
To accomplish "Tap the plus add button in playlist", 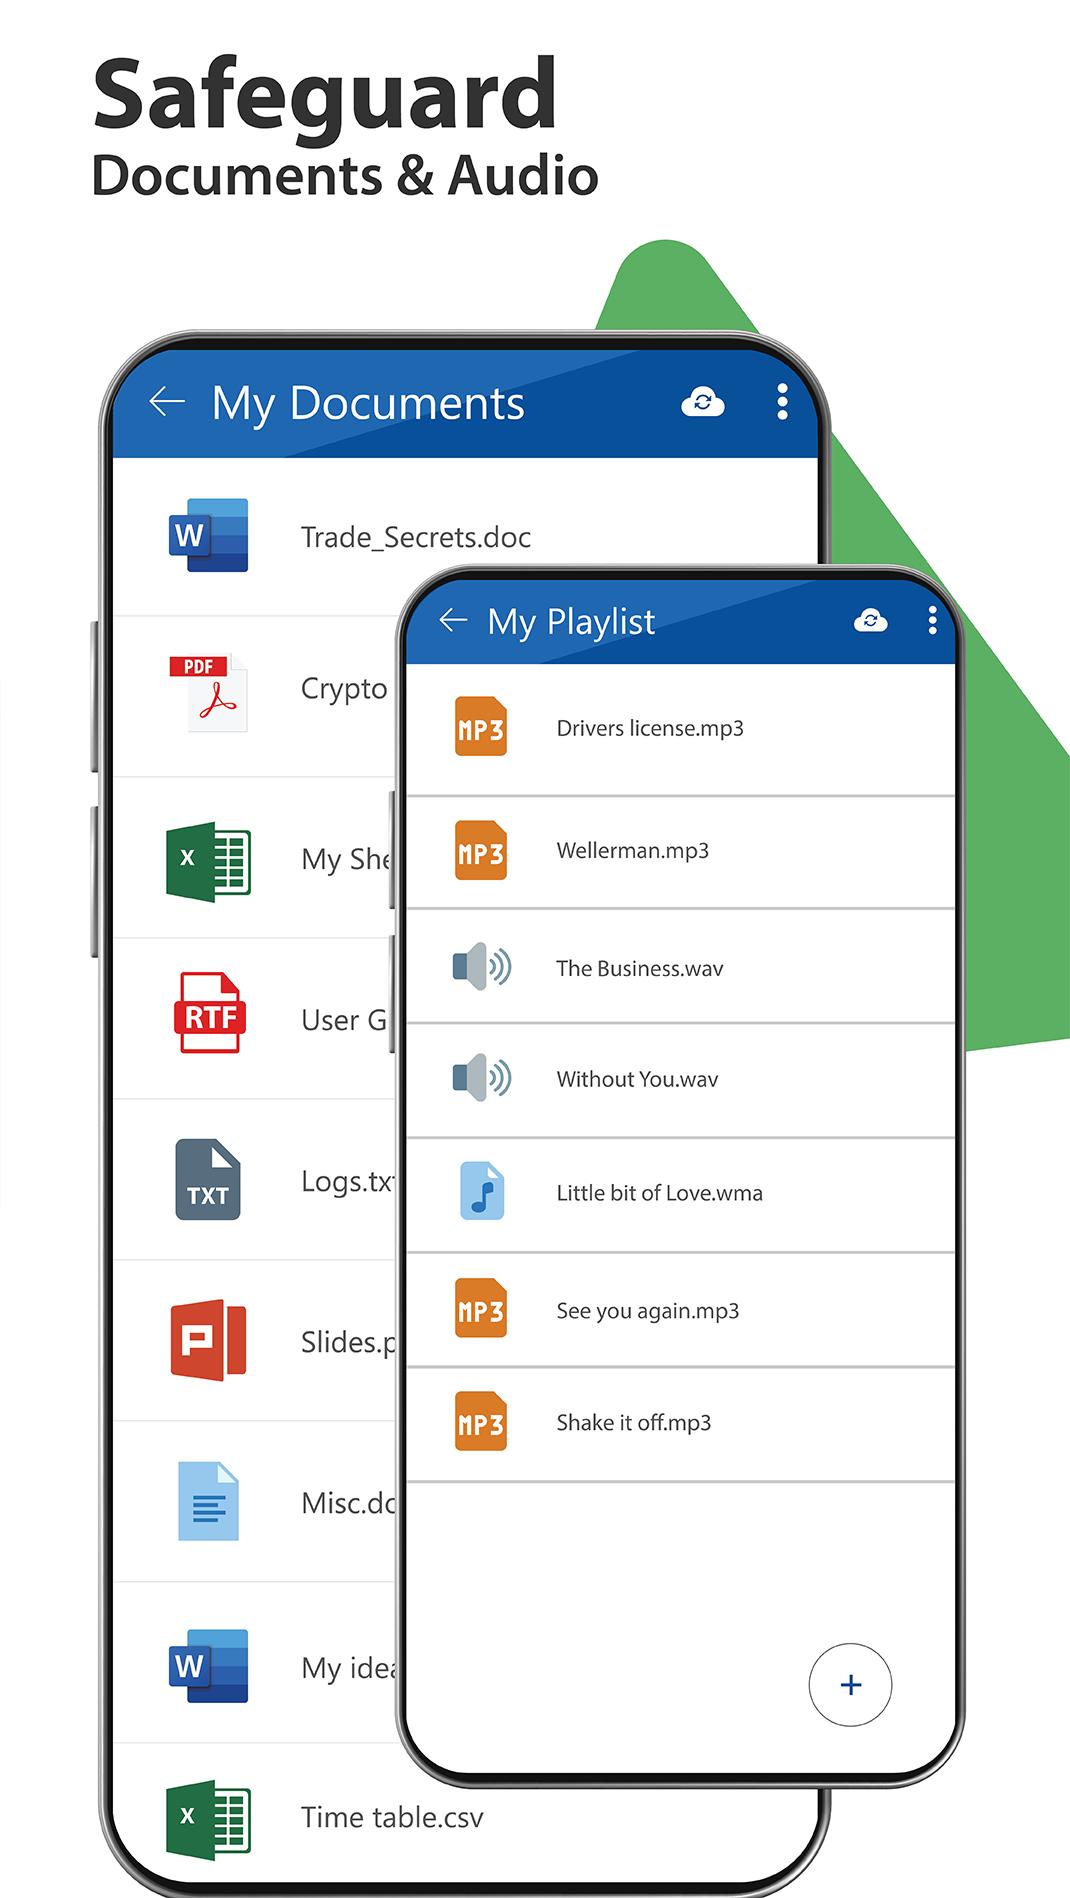I will 850,1684.
